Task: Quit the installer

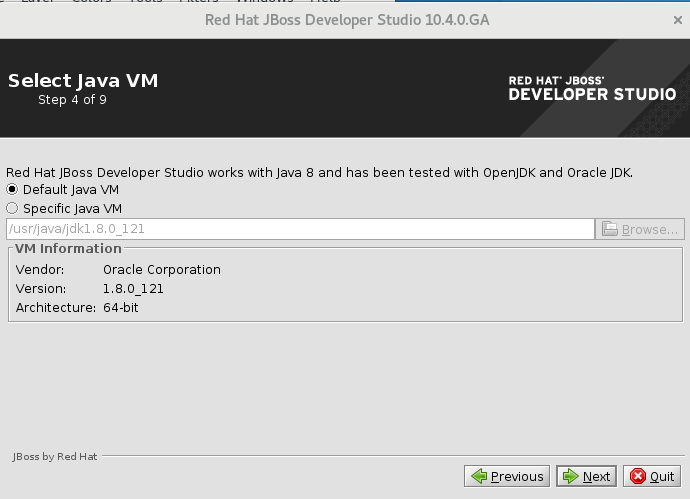Action: [652, 476]
